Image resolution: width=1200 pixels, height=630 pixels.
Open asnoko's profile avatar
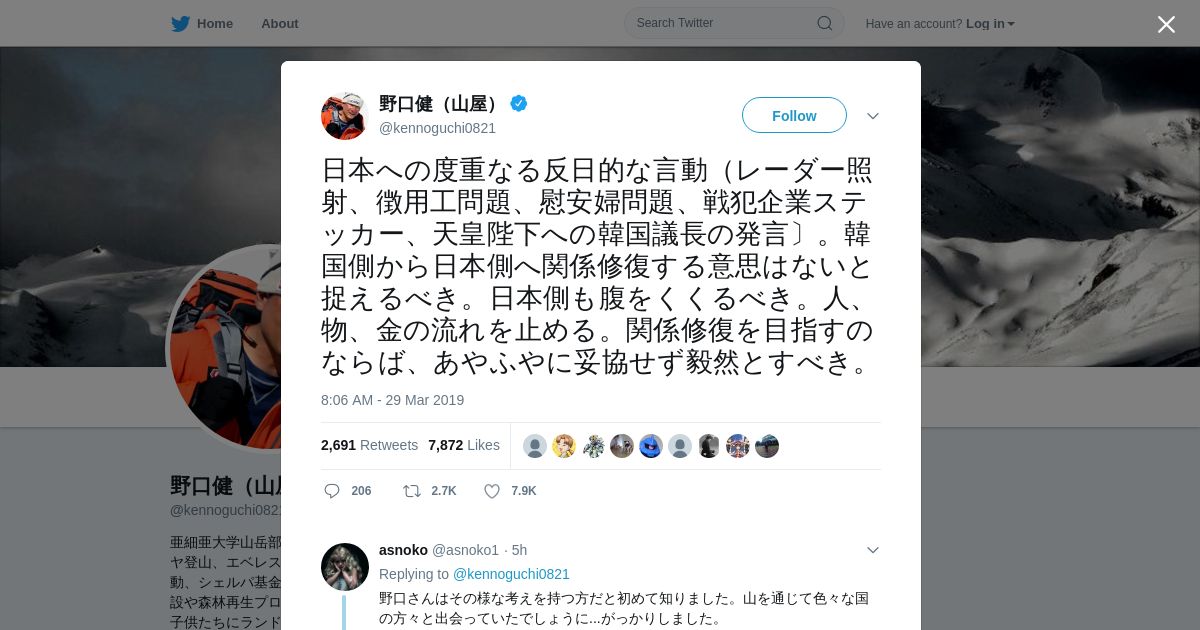pyautogui.click(x=345, y=567)
